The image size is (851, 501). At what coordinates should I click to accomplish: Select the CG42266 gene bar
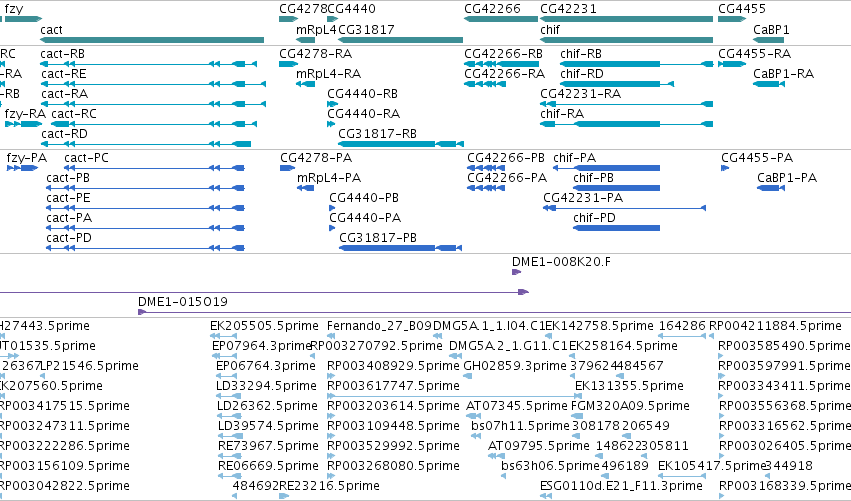(501, 19)
